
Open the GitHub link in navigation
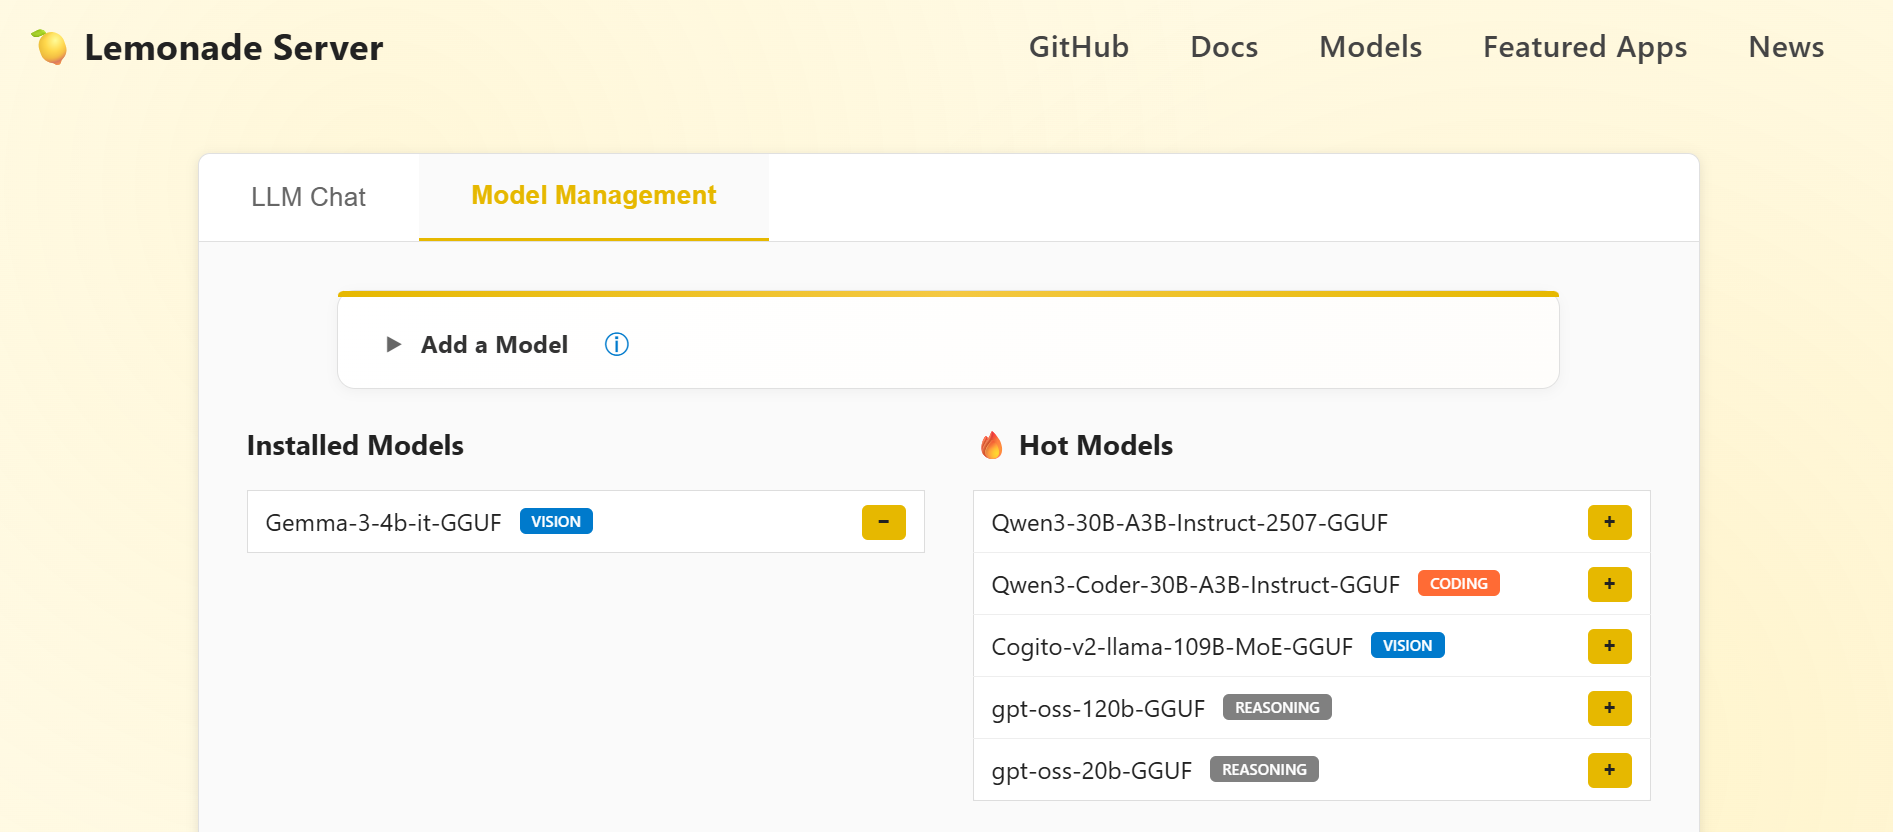[x=1078, y=47]
